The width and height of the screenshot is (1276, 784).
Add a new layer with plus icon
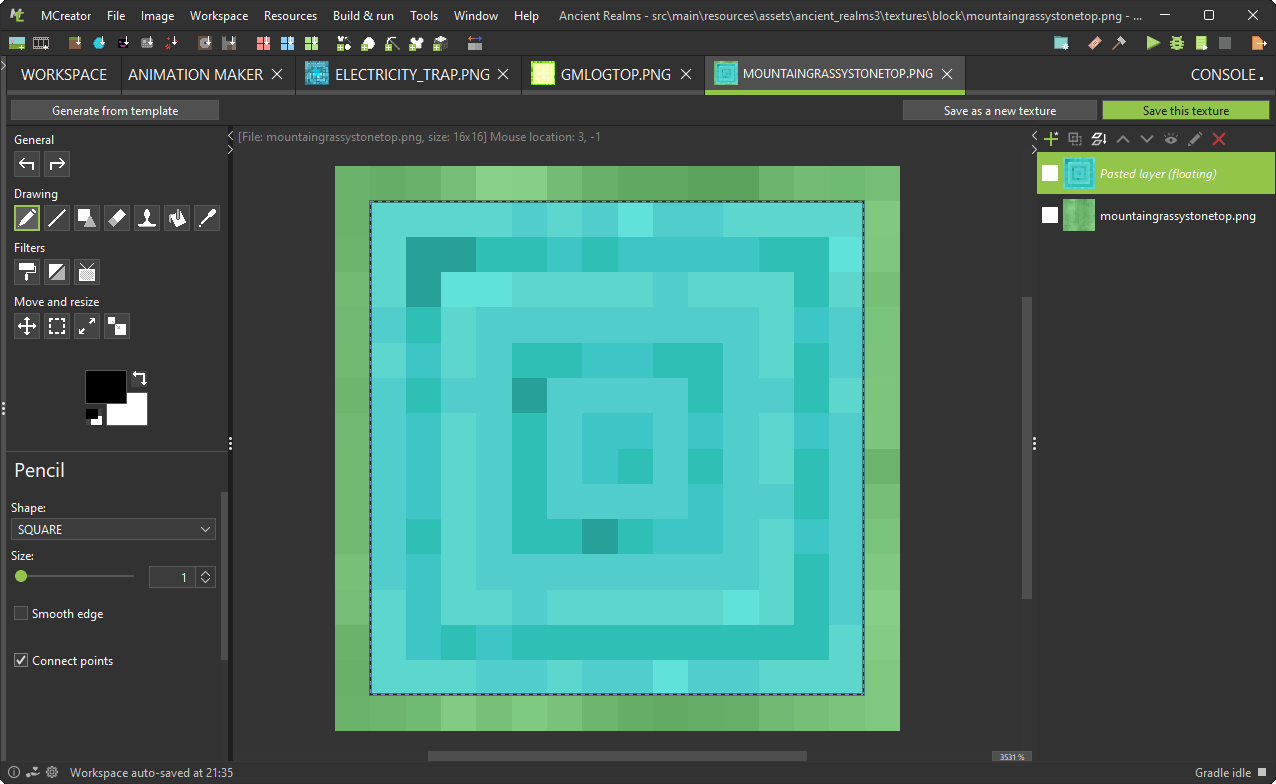(1050, 139)
